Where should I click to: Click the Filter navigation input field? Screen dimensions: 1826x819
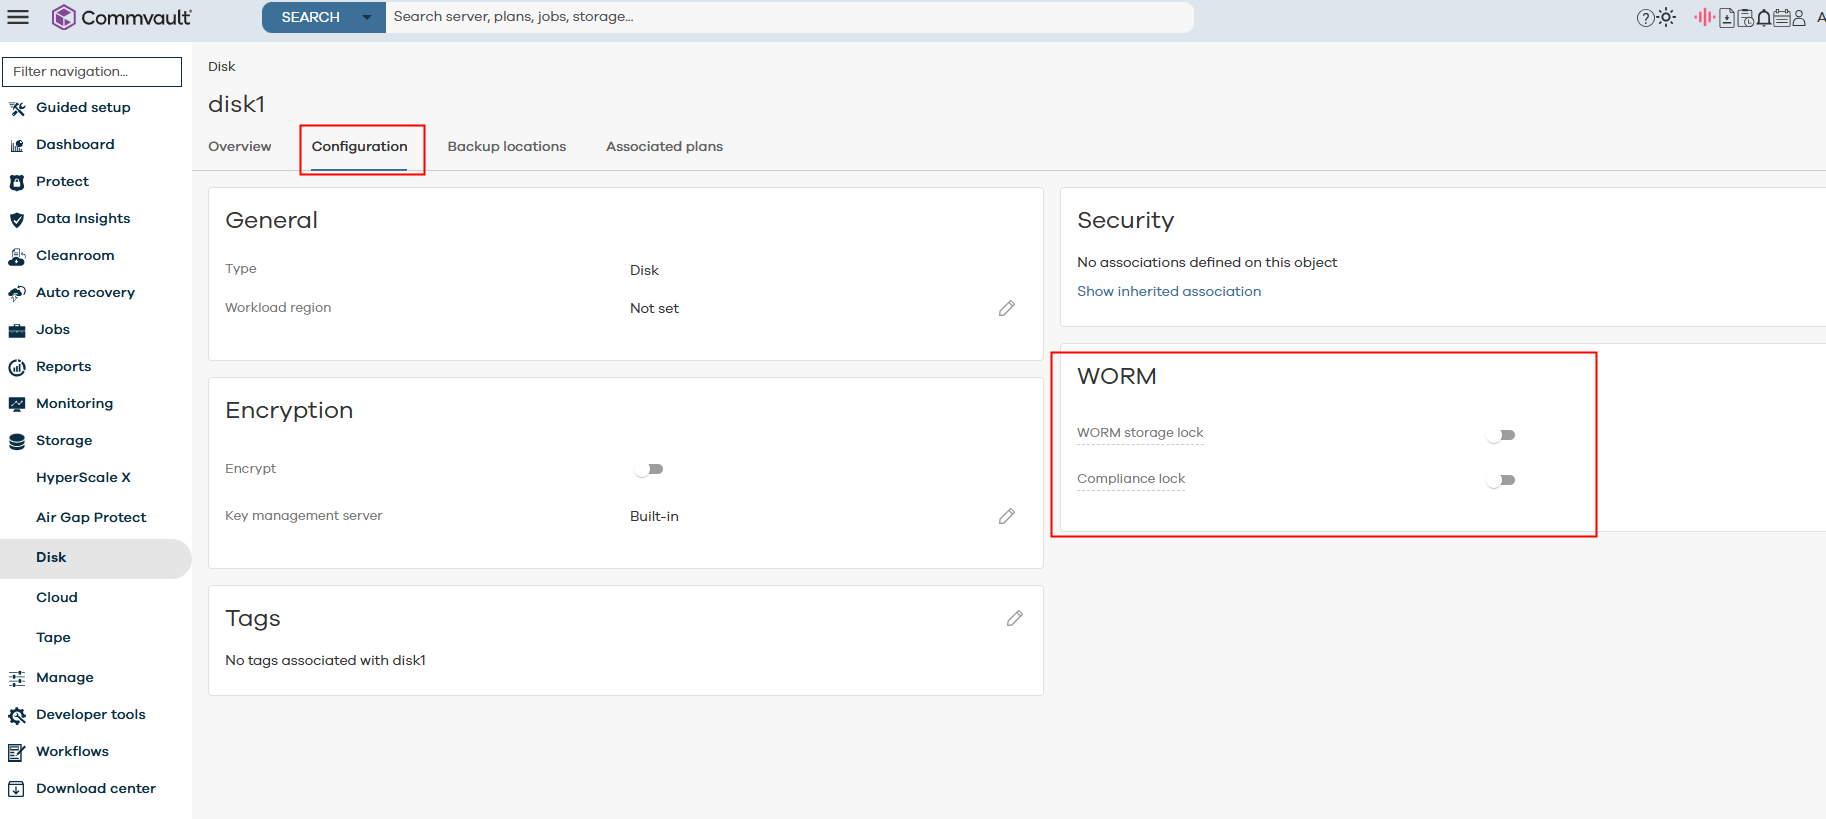(92, 72)
